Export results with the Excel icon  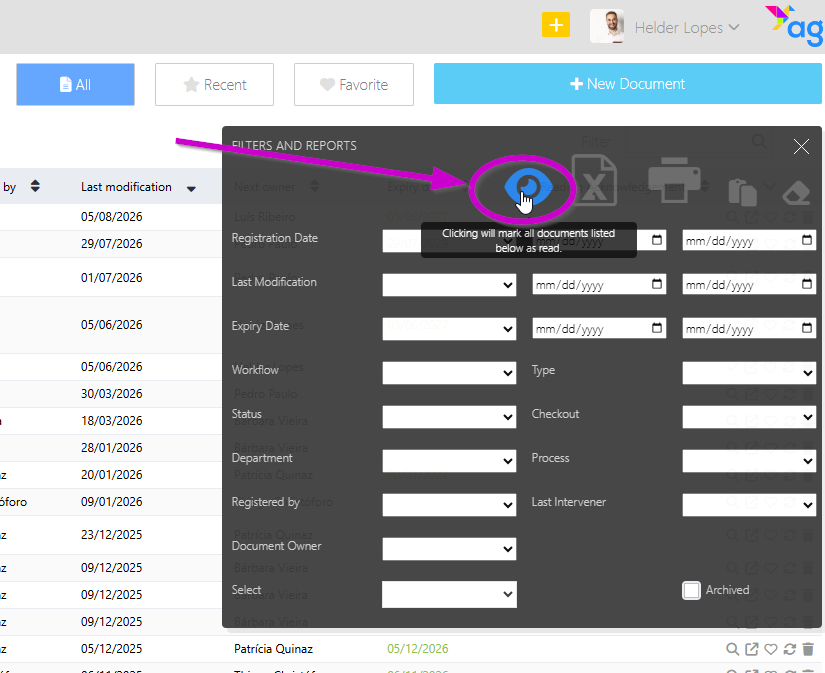point(594,180)
